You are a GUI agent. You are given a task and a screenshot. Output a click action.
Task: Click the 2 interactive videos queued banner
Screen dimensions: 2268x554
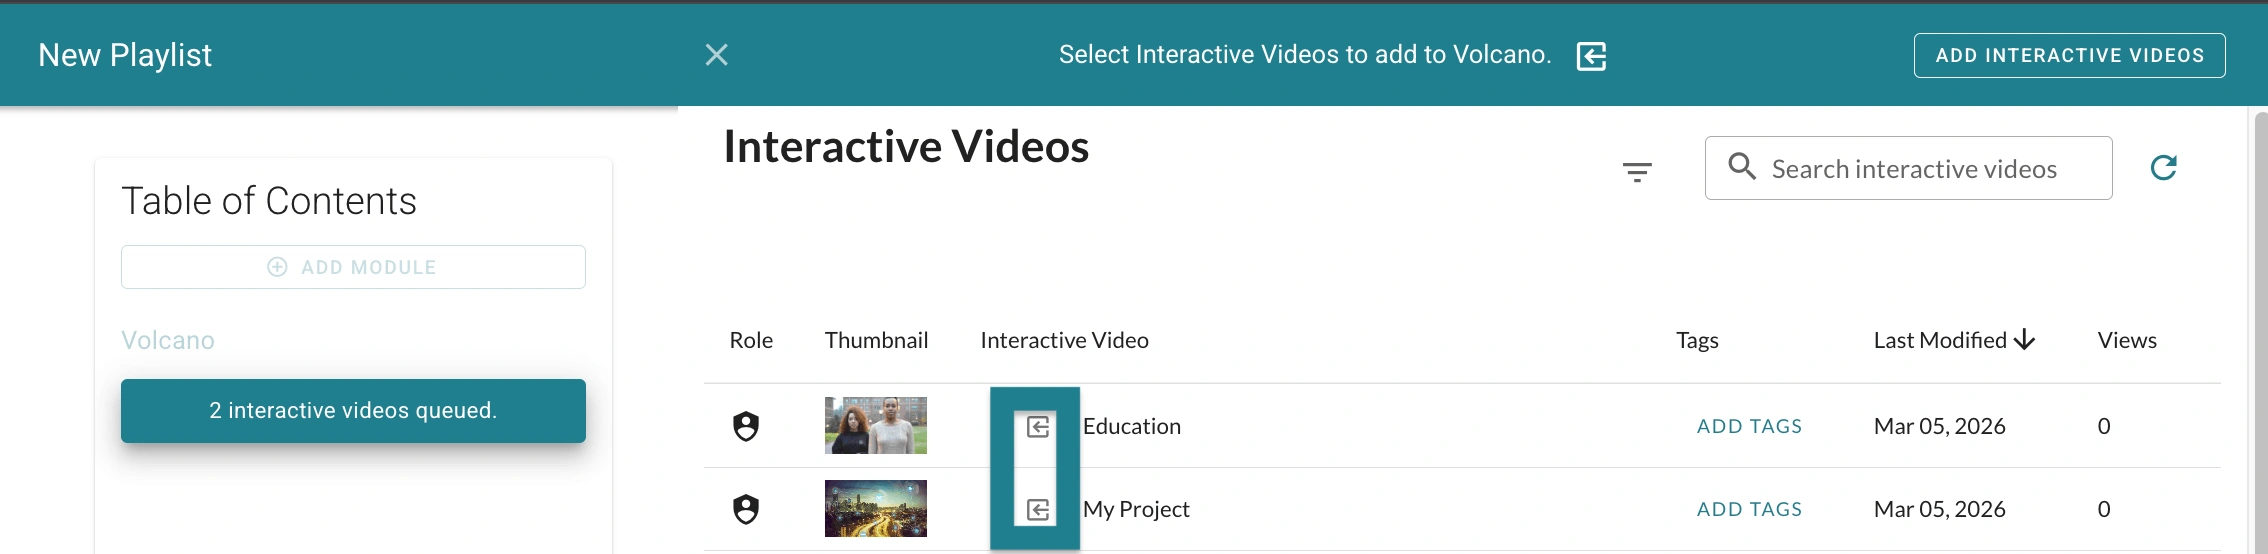point(353,410)
